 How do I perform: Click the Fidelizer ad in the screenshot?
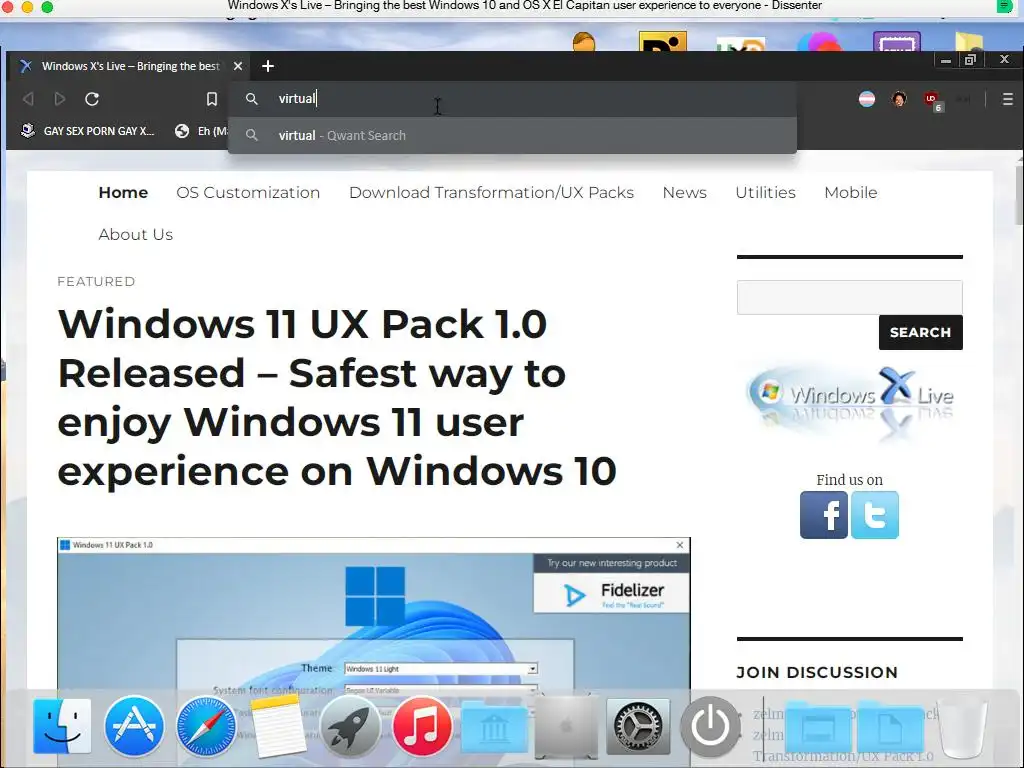tap(611, 593)
